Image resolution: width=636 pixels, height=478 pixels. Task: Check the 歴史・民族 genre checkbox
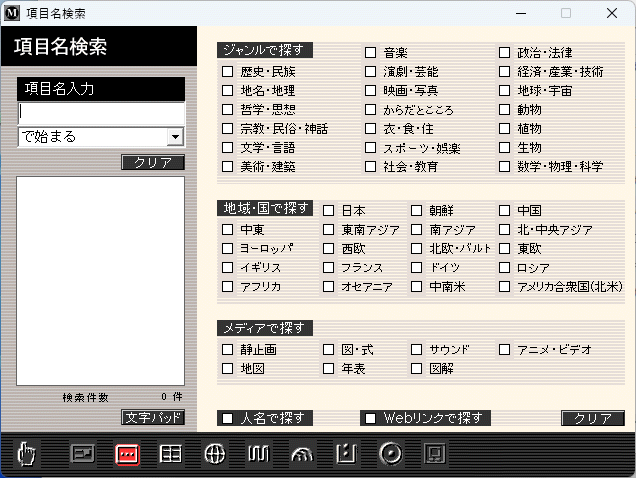[228, 72]
